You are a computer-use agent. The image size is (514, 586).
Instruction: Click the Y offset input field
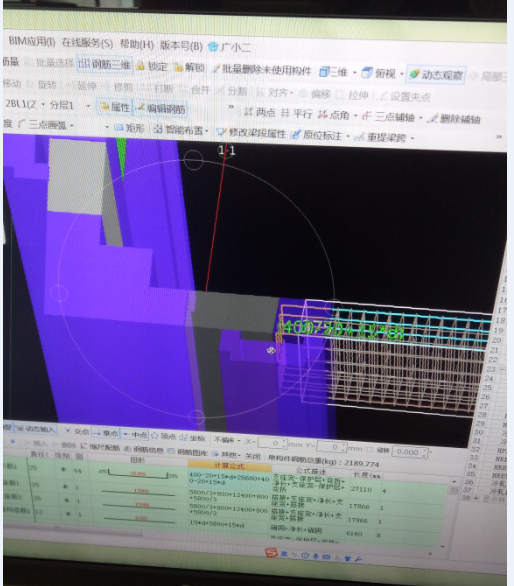(x=331, y=446)
